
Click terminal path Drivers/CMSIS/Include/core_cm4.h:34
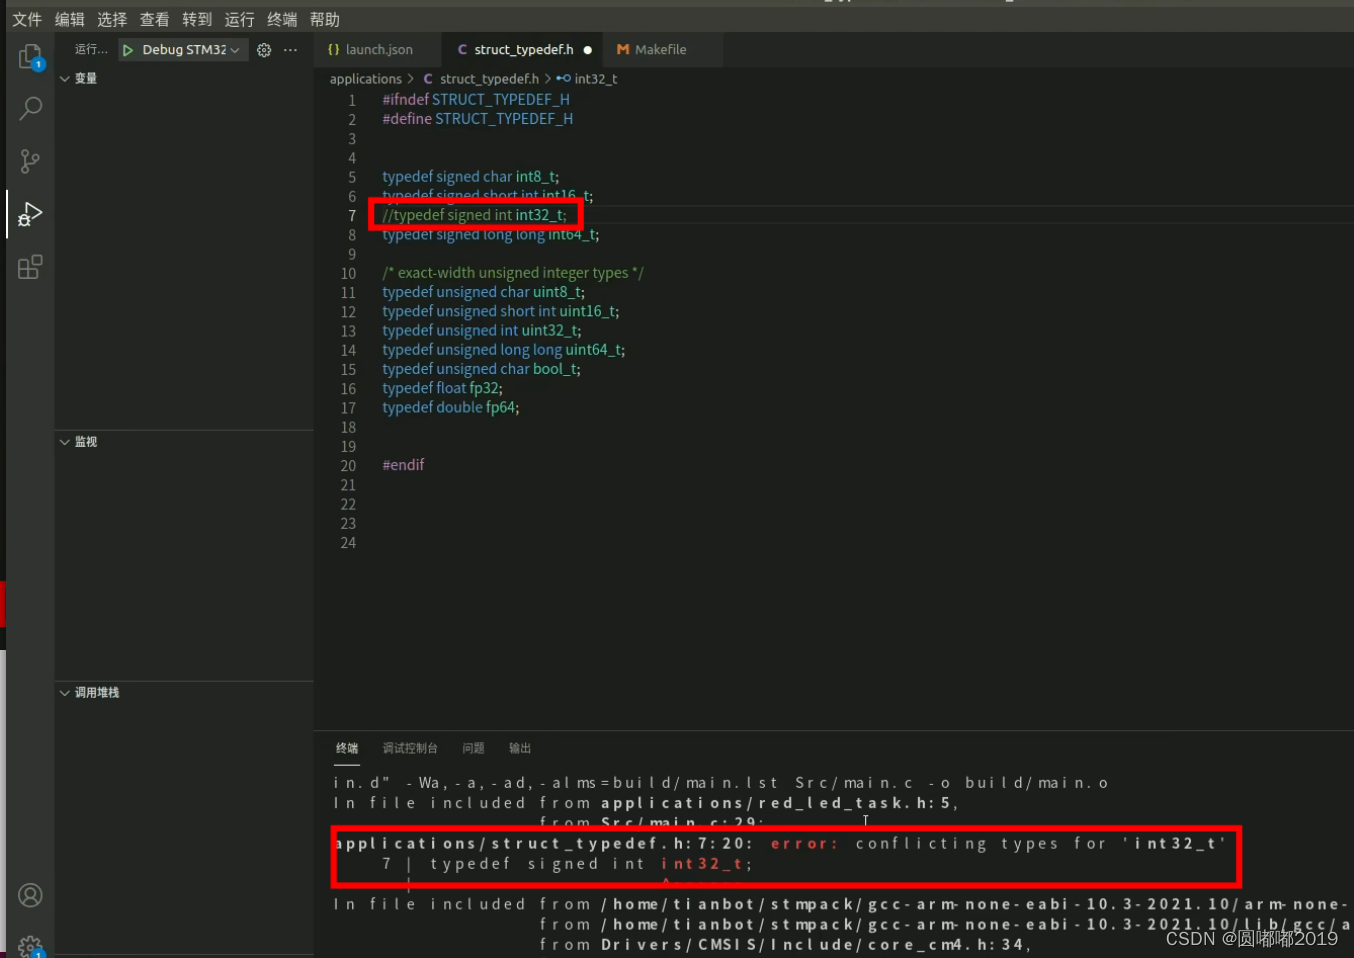pos(813,944)
